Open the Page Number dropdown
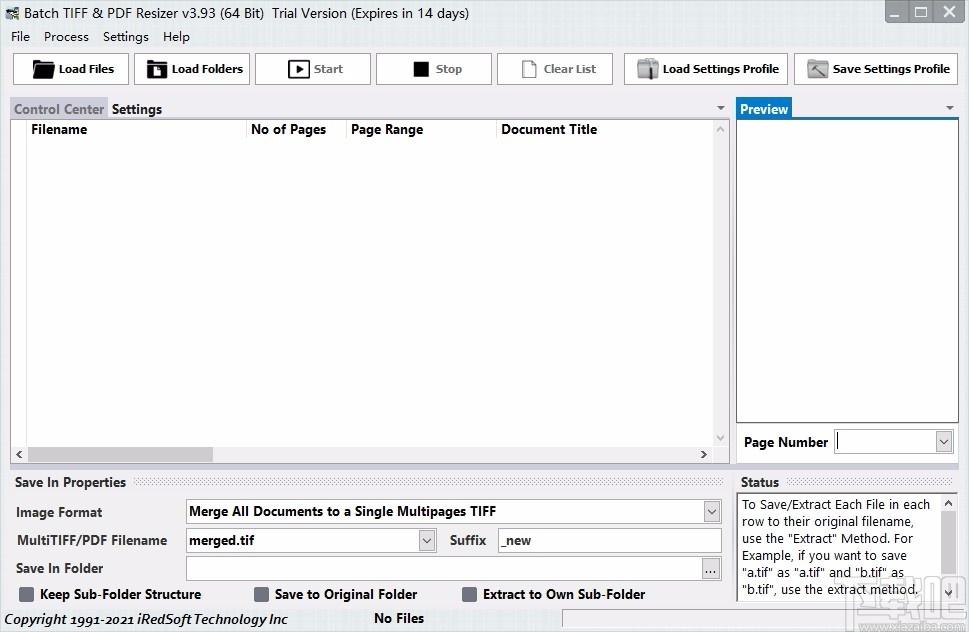 (x=944, y=442)
